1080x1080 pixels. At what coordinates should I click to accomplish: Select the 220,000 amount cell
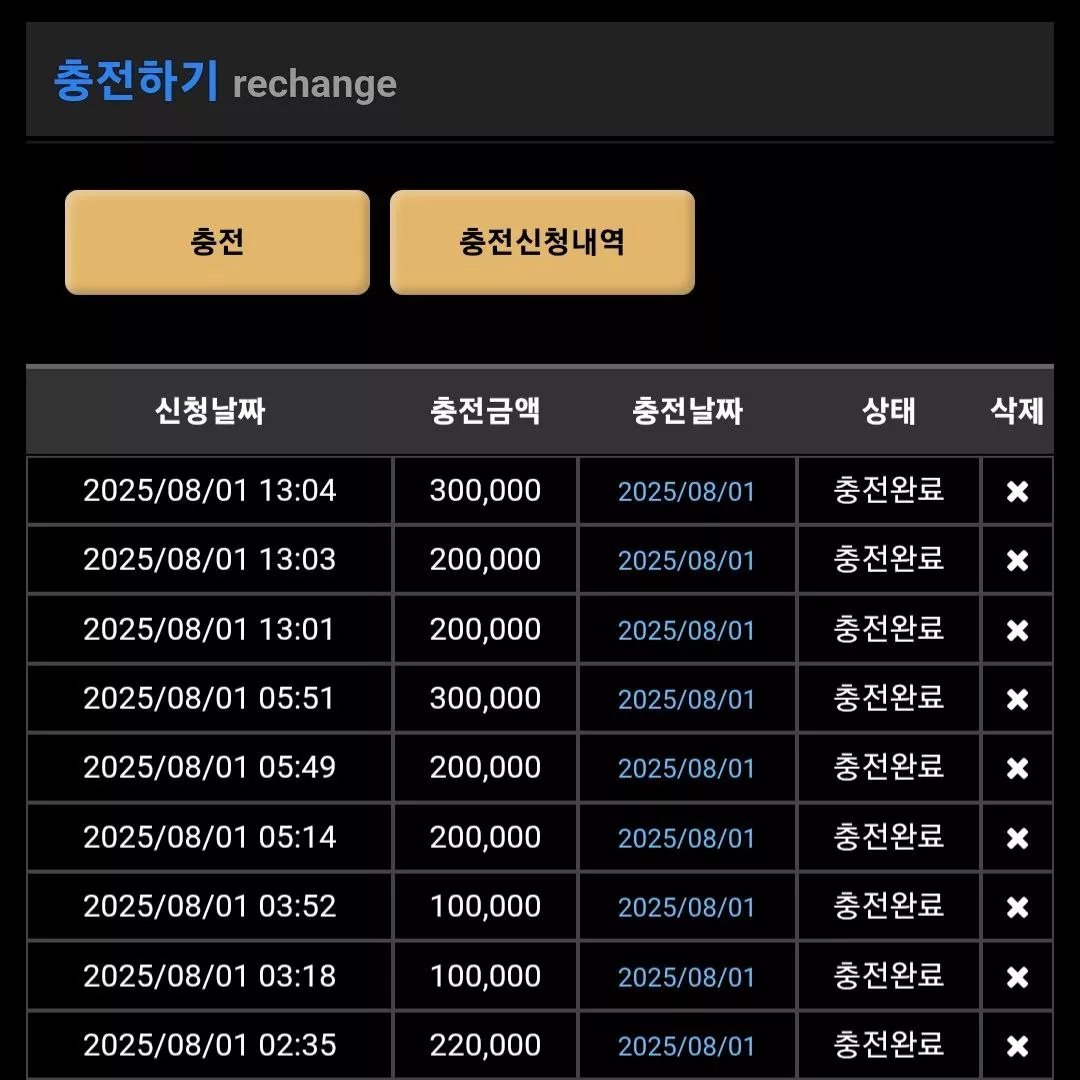point(485,1045)
